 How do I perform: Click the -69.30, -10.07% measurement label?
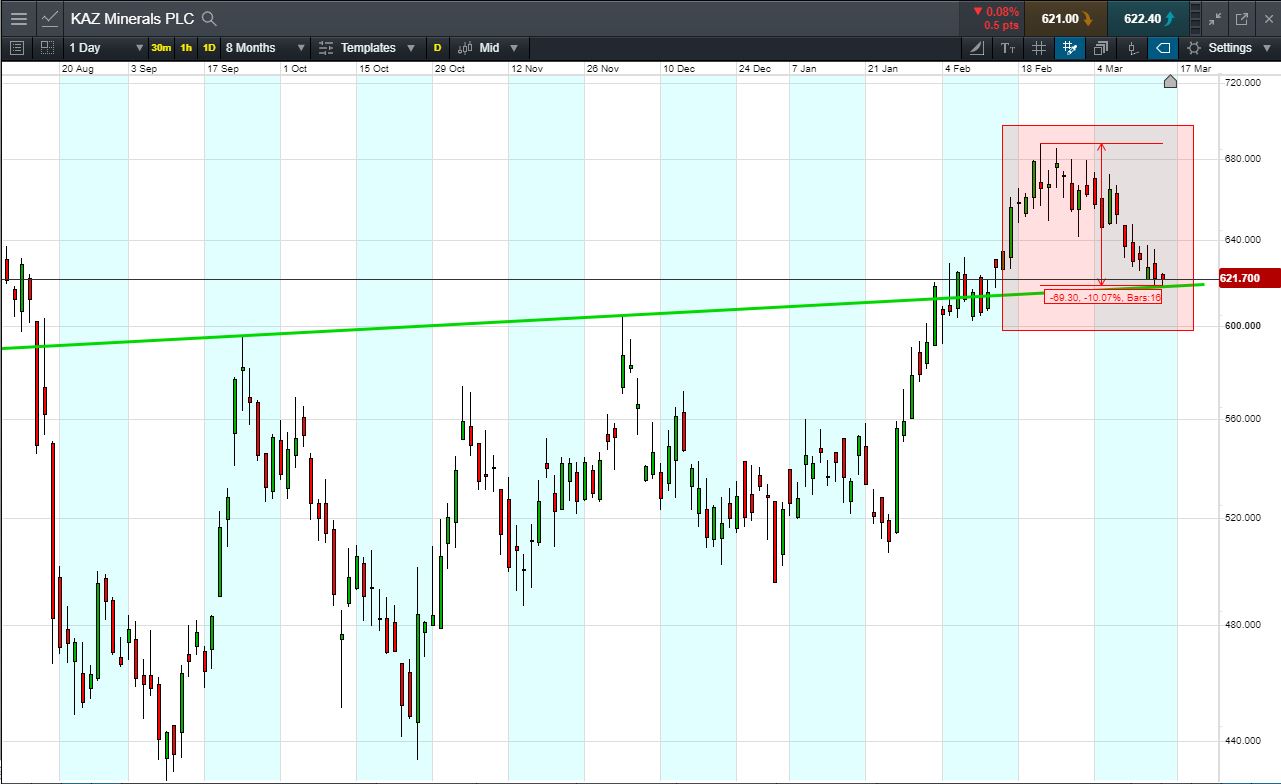coord(1103,298)
